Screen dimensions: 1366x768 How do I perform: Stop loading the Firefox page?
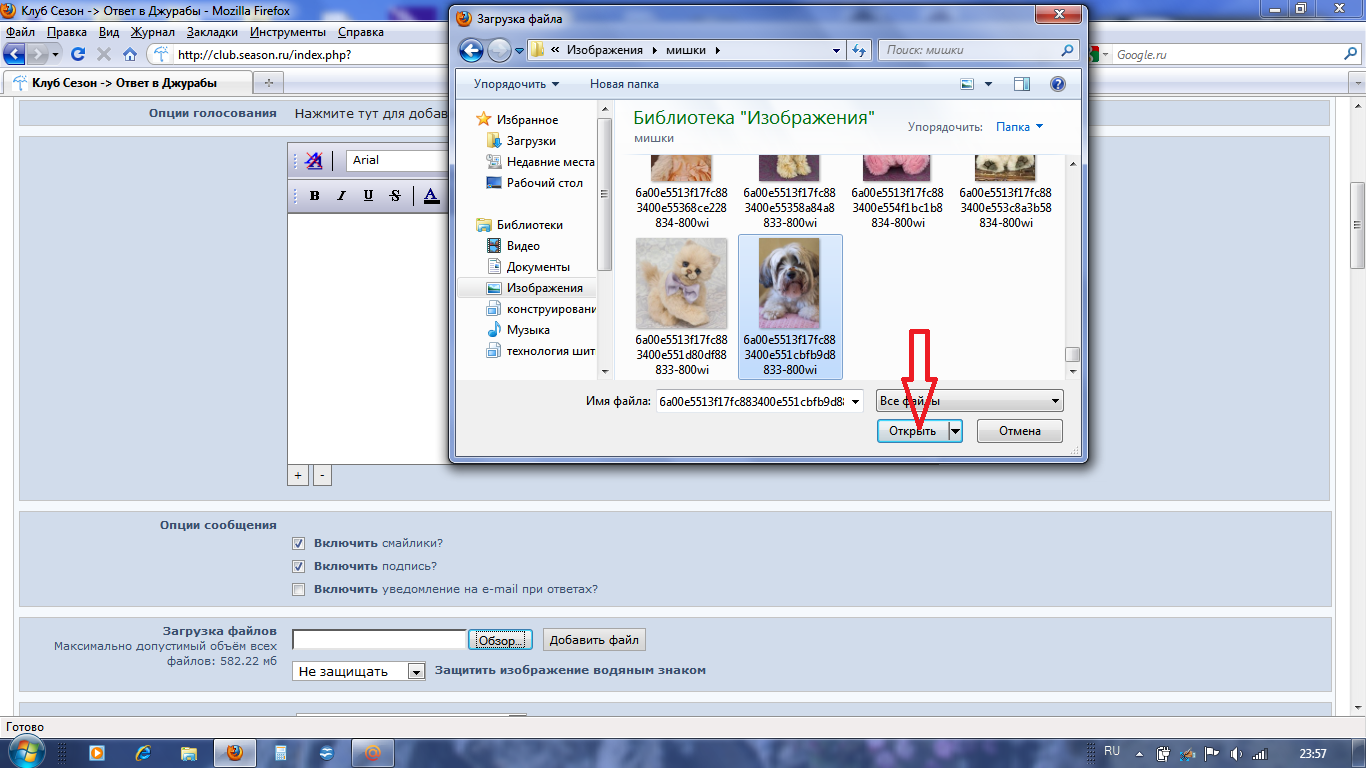(104, 54)
